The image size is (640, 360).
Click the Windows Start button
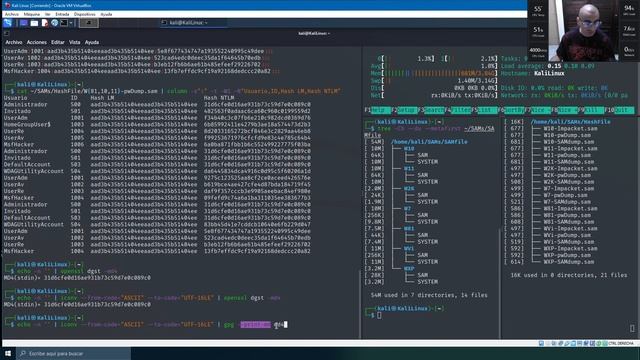coord(8,353)
